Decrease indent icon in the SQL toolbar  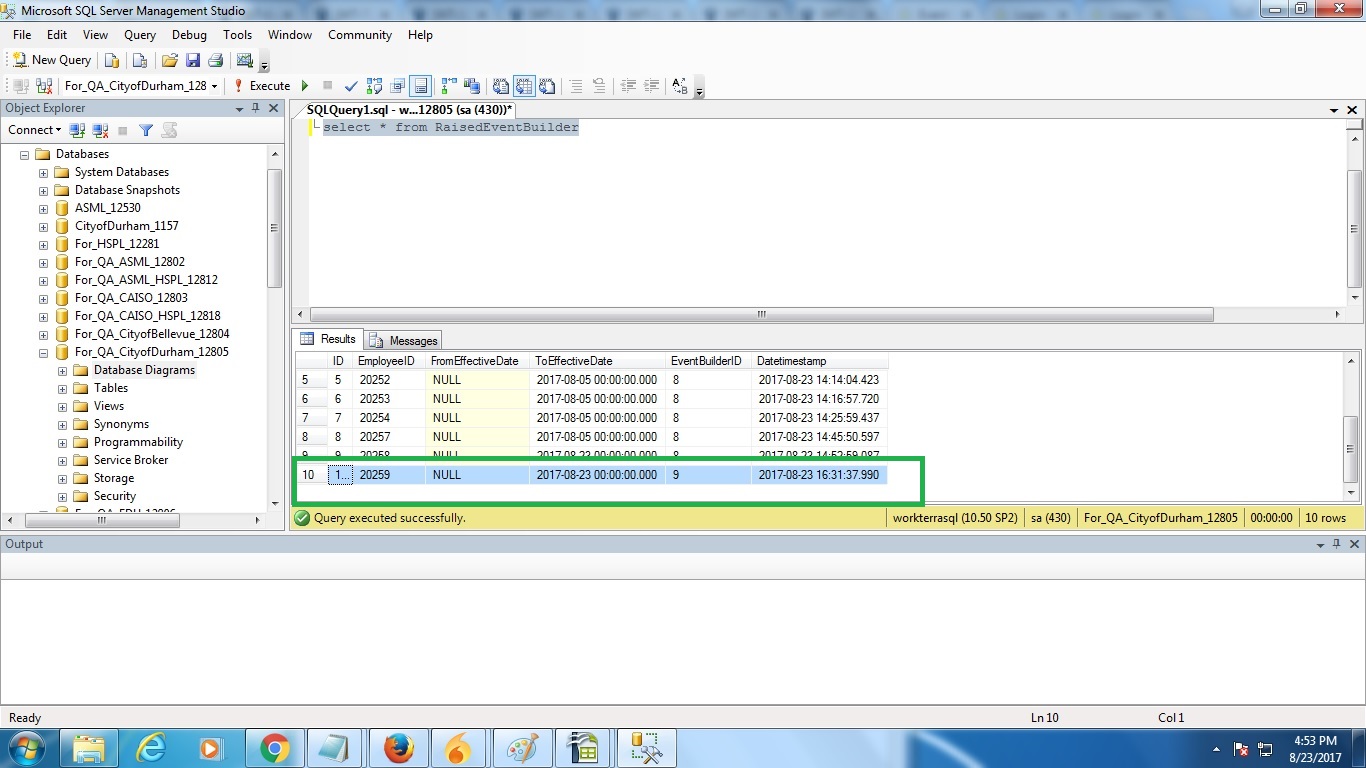click(628, 86)
